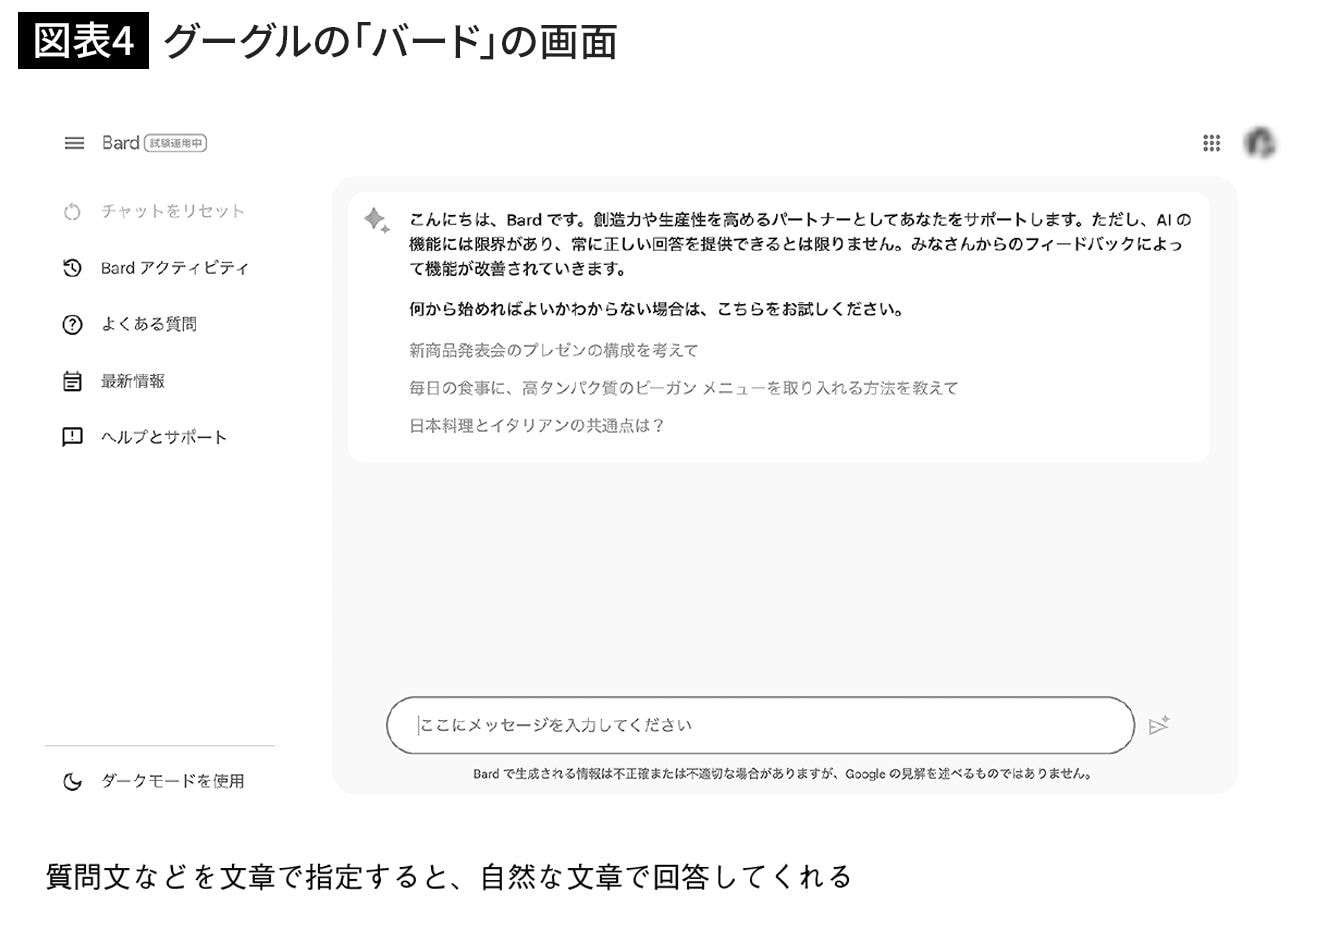
Task: Click the FAQ question mark icon
Action: [x=72, y=325]
